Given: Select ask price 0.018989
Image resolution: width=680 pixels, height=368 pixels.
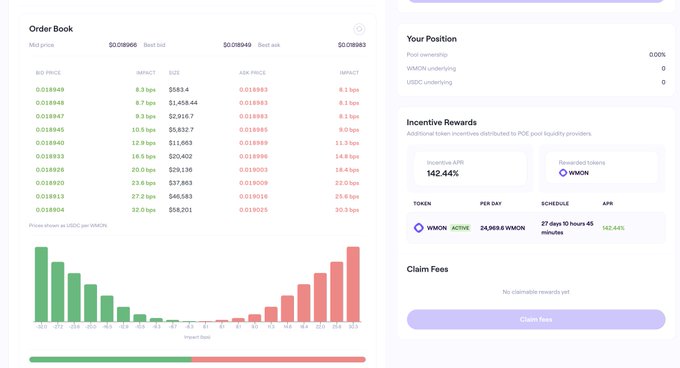Looking at the screenshot, I should coord(253,143).
